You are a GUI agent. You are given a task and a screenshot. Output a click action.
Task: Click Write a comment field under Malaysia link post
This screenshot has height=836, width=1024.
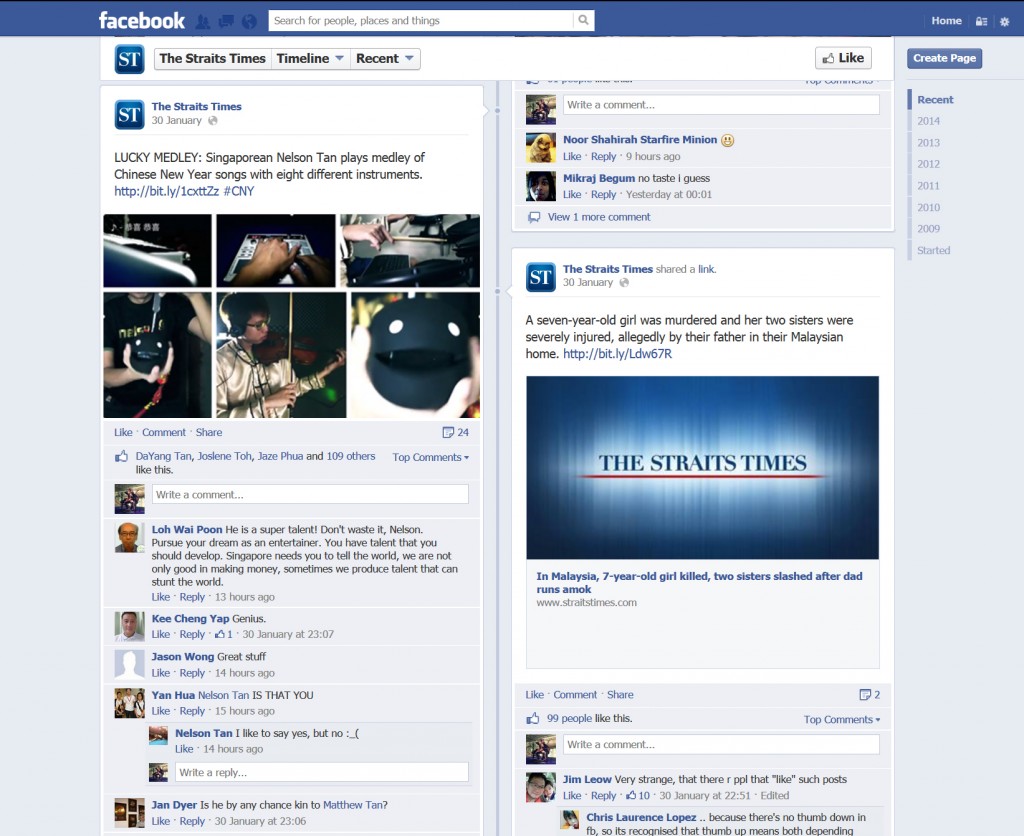721,745
